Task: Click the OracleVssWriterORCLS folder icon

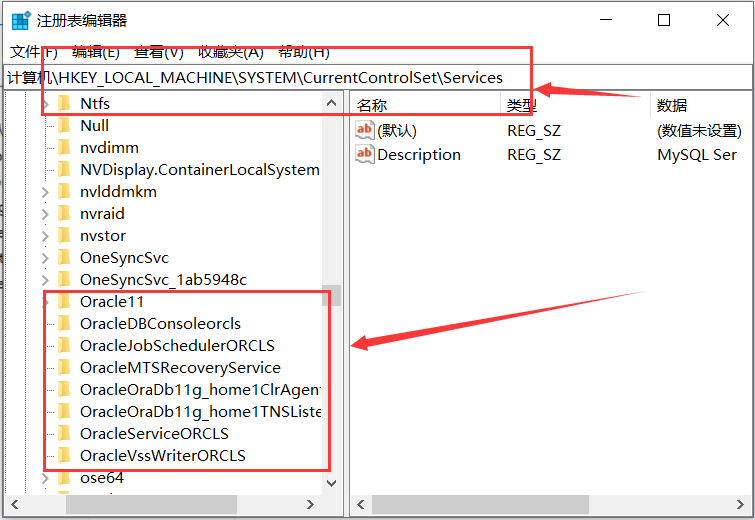Action: [64, 455]
